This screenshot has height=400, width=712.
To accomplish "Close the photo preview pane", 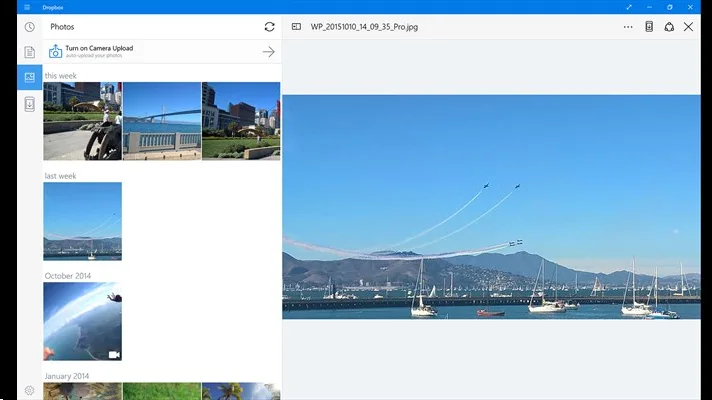I will pos(688,27).
